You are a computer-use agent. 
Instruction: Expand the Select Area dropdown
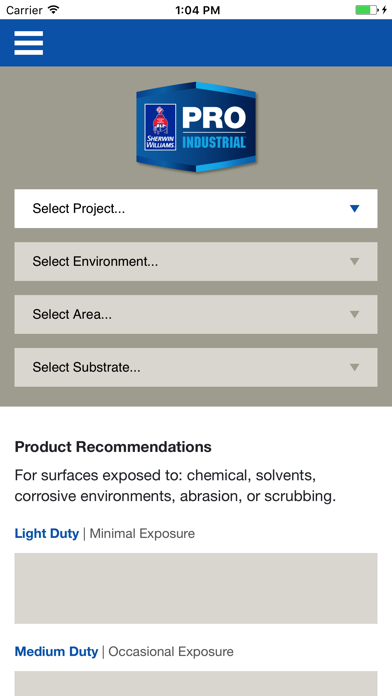(x=196, y=314)
